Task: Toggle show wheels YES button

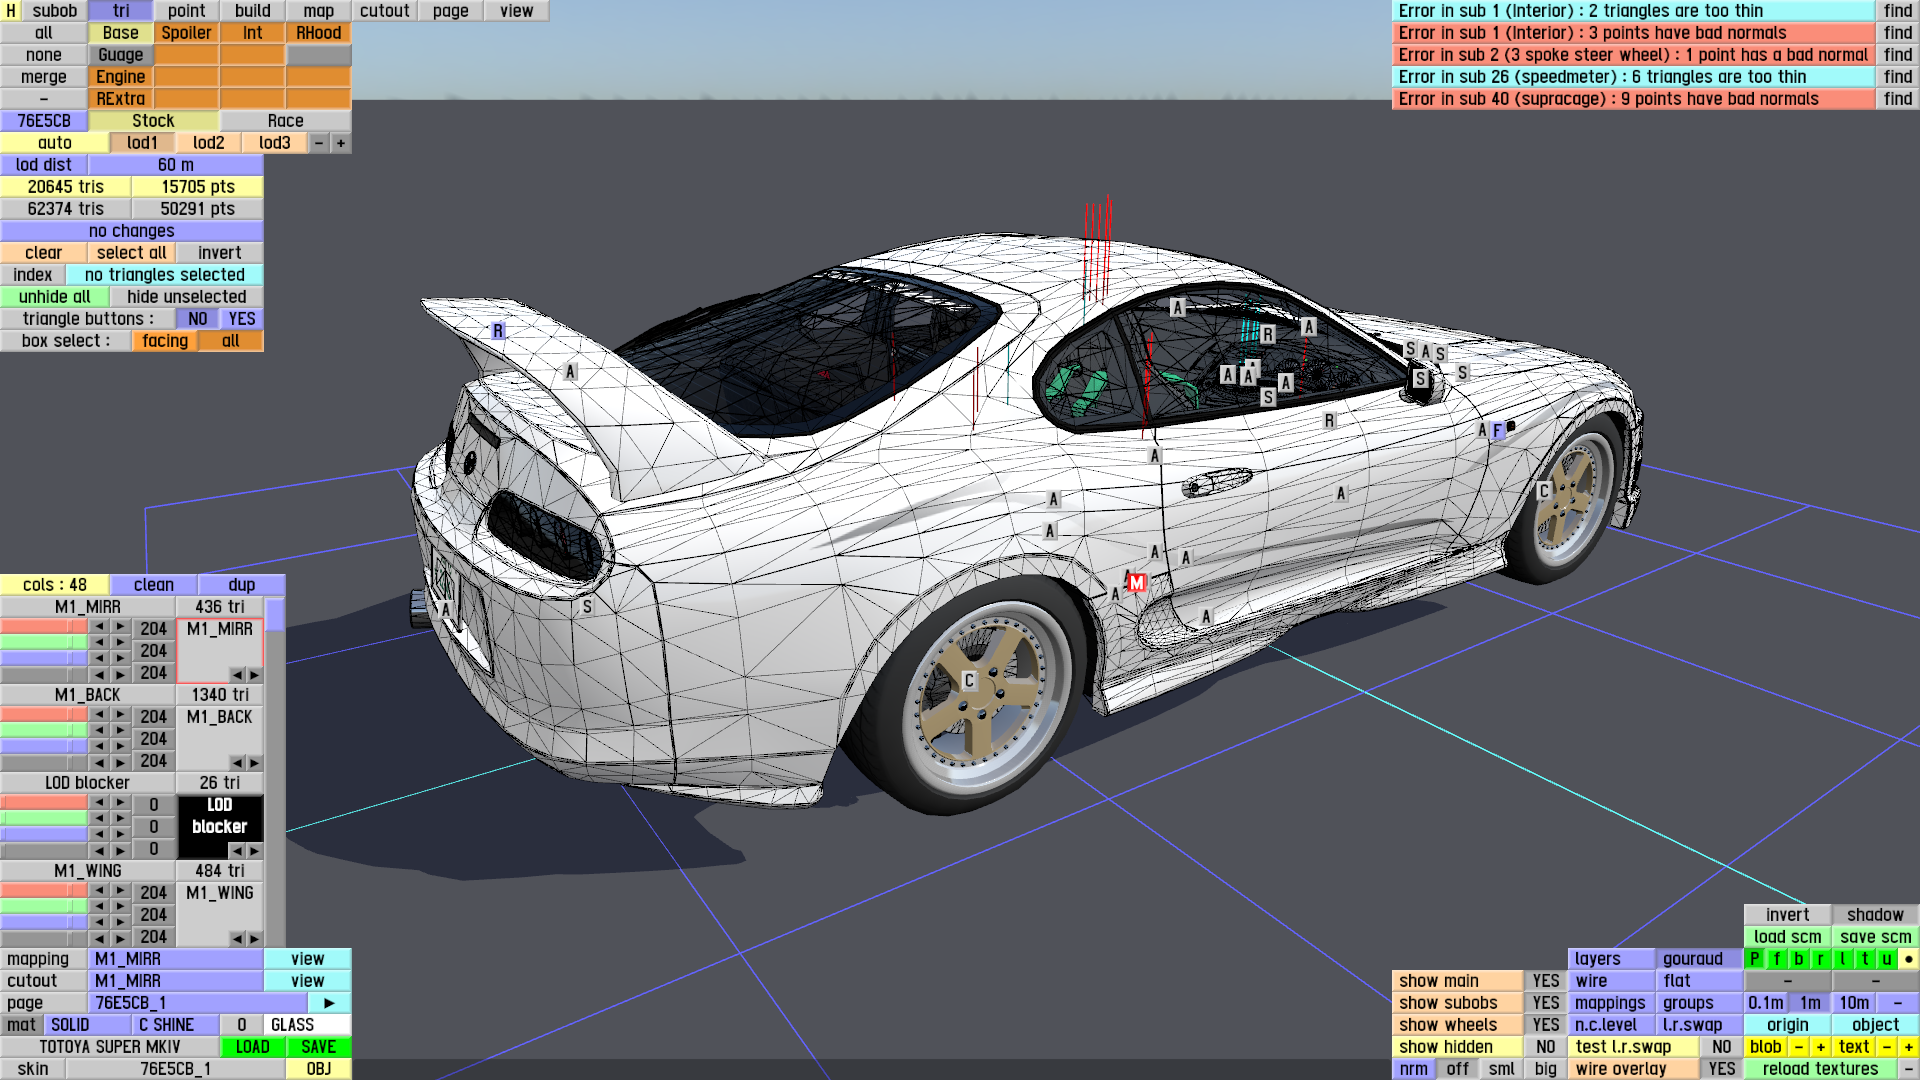Action: click(1545, 1025)
